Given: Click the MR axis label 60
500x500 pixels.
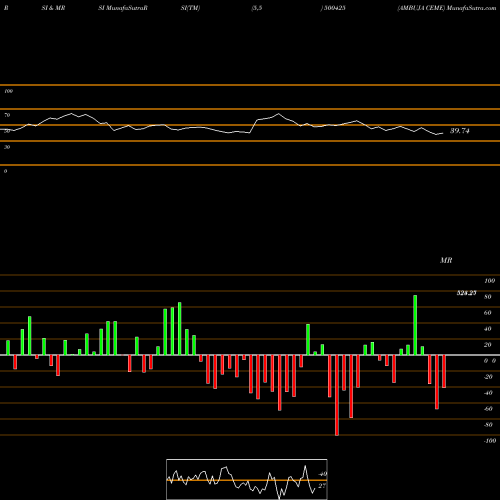Looking at the screenshot, I should tap(488, 313).
